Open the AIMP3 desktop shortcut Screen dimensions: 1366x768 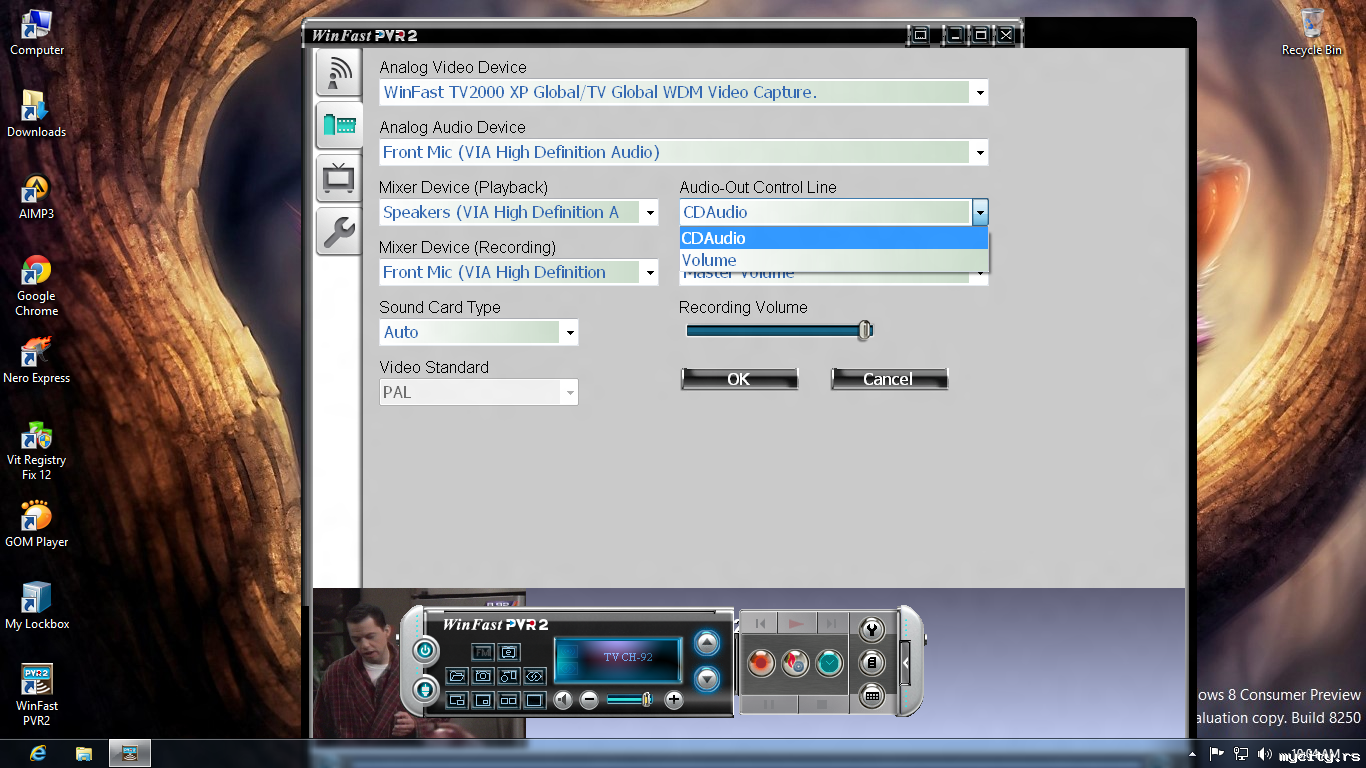pyautogui.click(x=36, y=196)
